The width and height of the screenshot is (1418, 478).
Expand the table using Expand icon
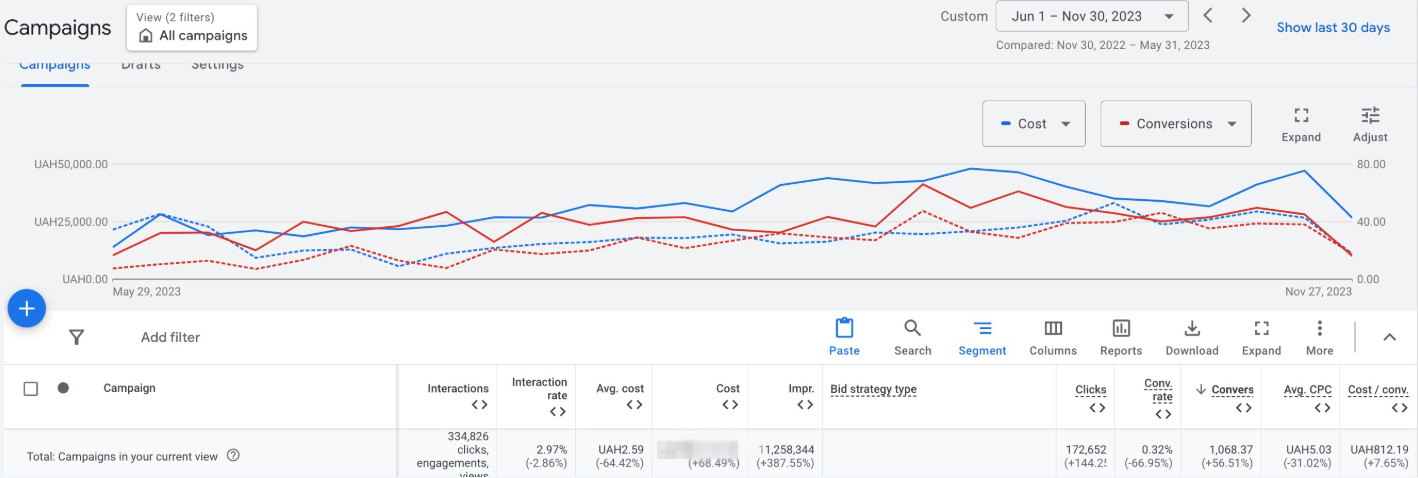[1261, 329]
